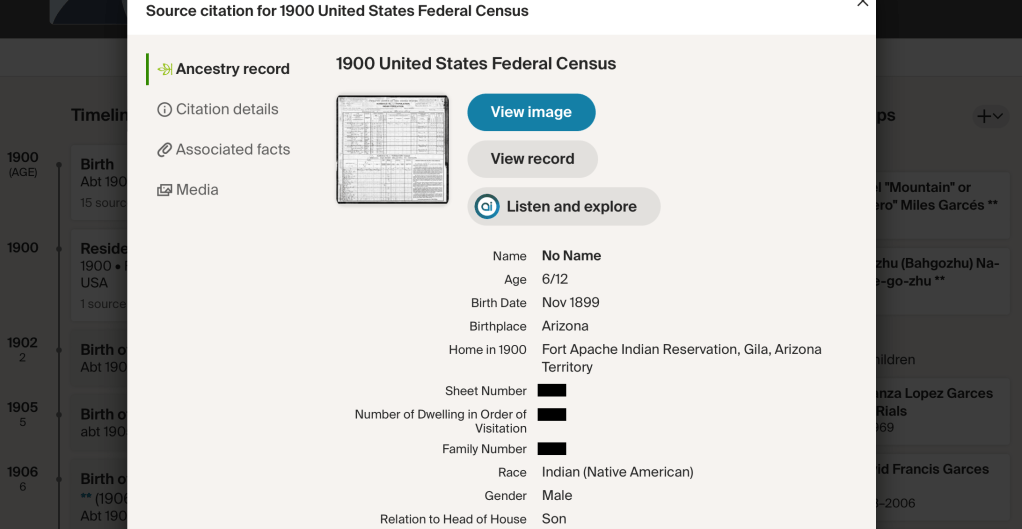Open the Lopez Garces family member link

coord(935,402)
